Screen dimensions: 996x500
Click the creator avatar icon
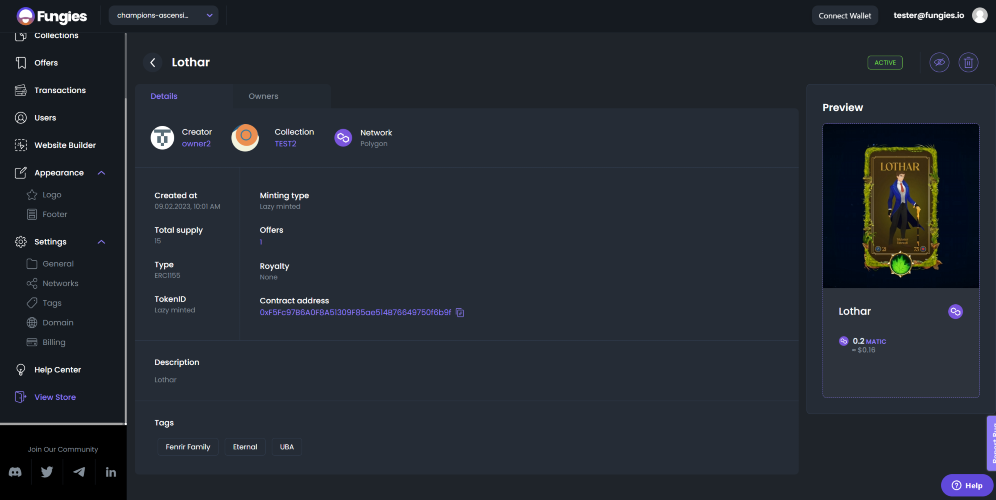(162, 137)
